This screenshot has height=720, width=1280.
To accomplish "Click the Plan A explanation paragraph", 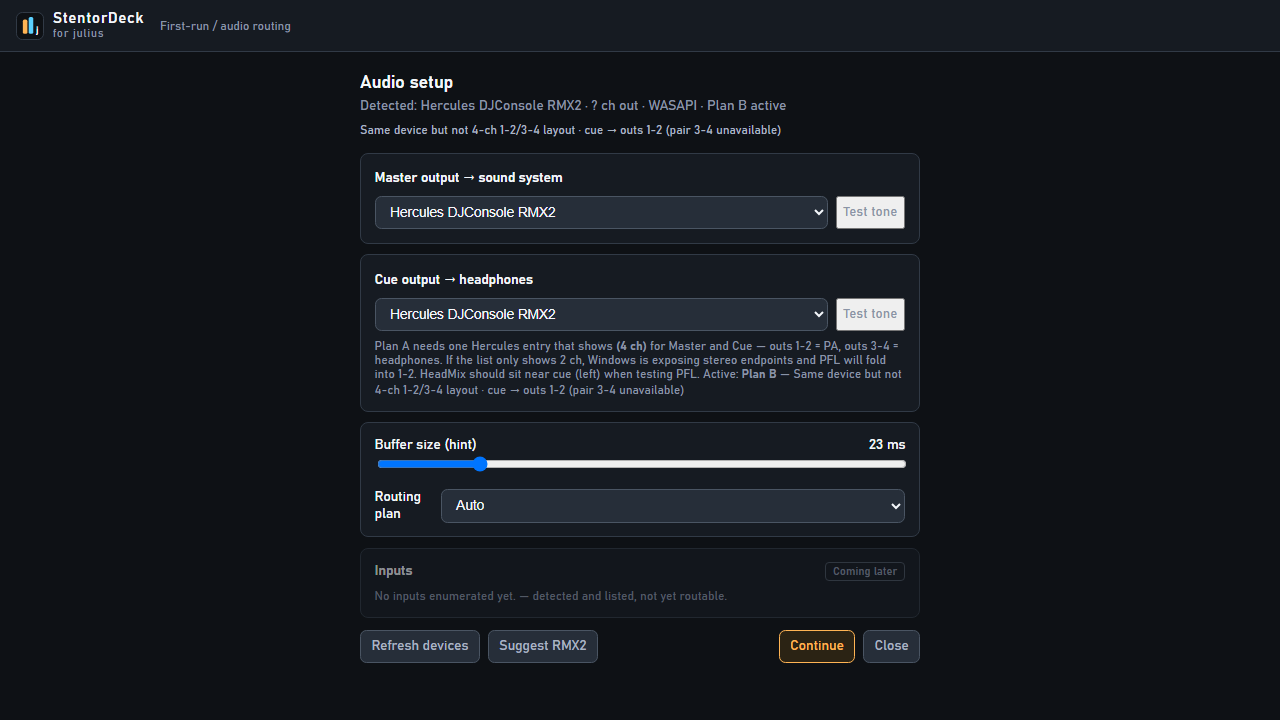I will click(640, 368).
